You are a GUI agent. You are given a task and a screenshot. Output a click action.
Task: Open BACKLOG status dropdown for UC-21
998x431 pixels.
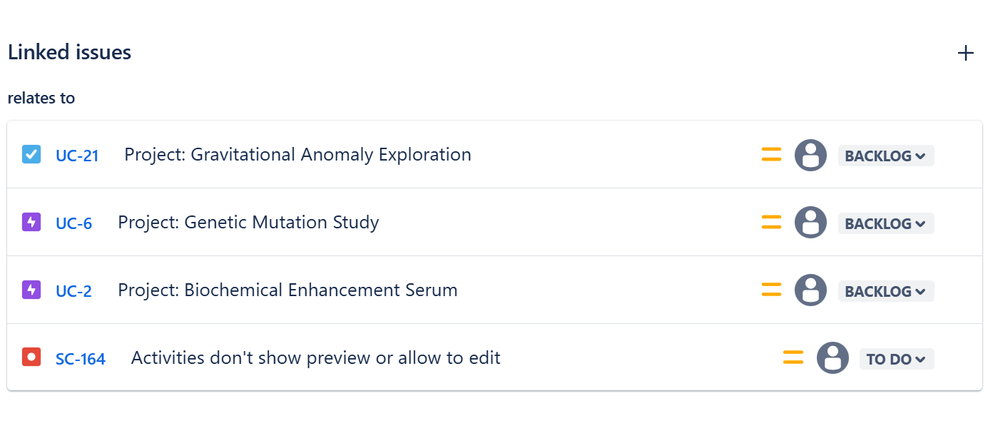[885, 155]
